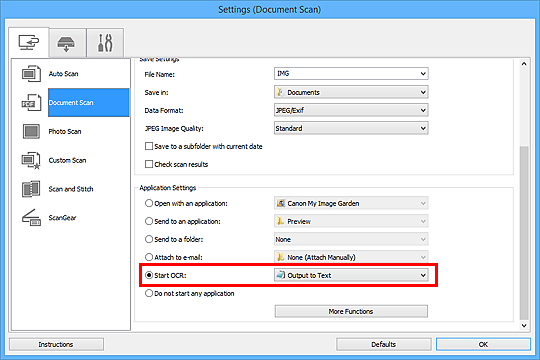Screen dimensions: 540x360
Task: Click the Auto Scan icon
Action: click(x=31, y=73)
